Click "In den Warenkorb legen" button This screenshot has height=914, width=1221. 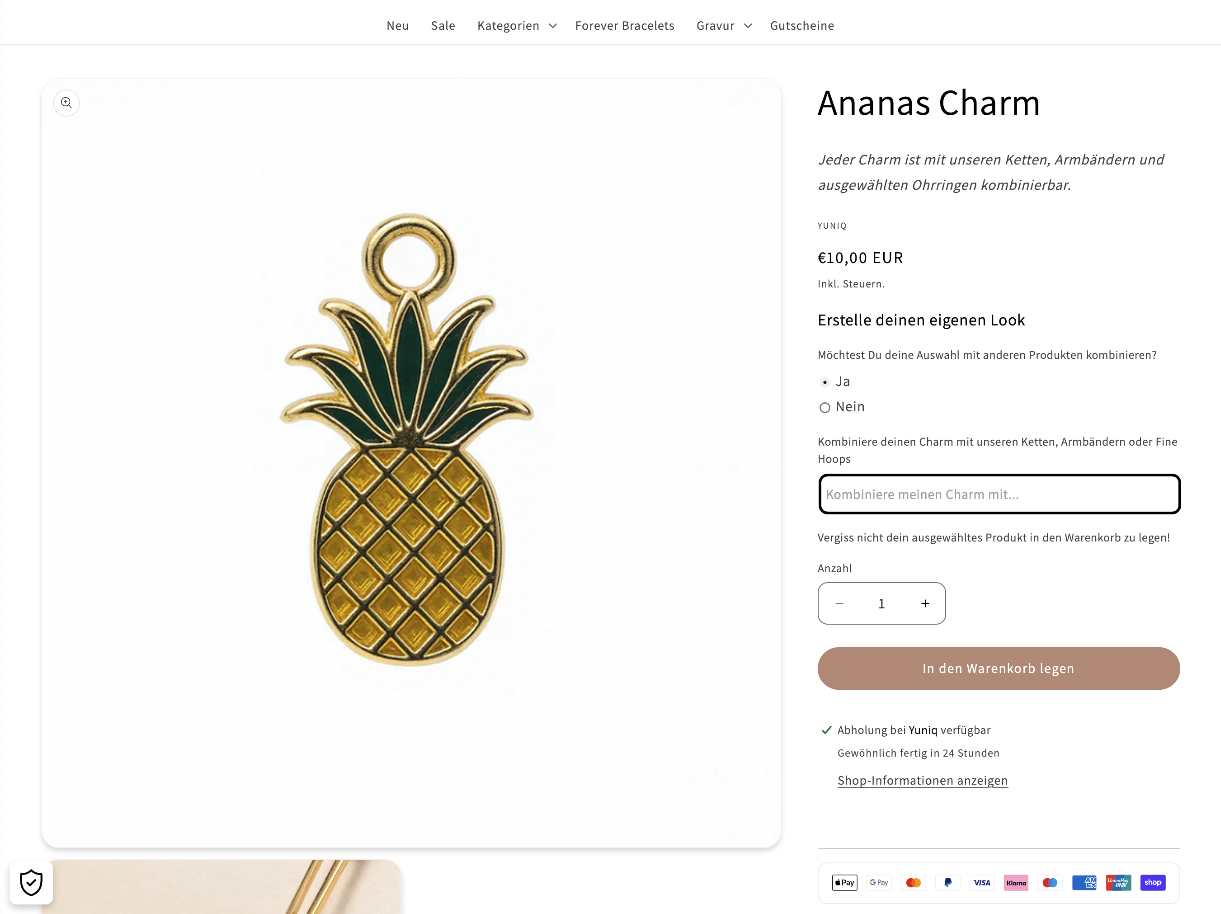click(x=998, y=669)
